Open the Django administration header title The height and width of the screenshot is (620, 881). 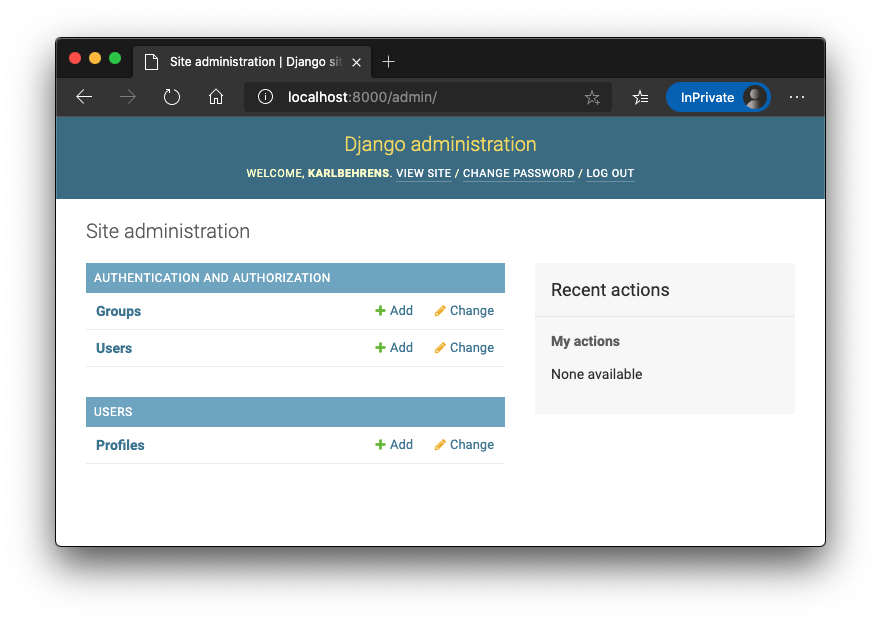pos(440,144)
